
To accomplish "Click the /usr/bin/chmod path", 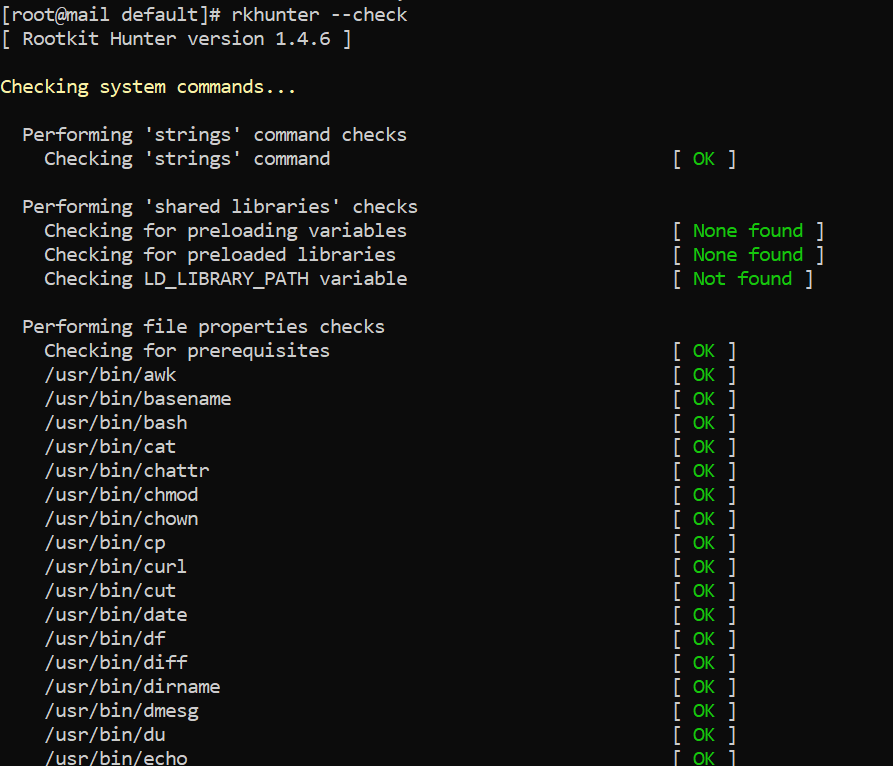I will [121, 495].
